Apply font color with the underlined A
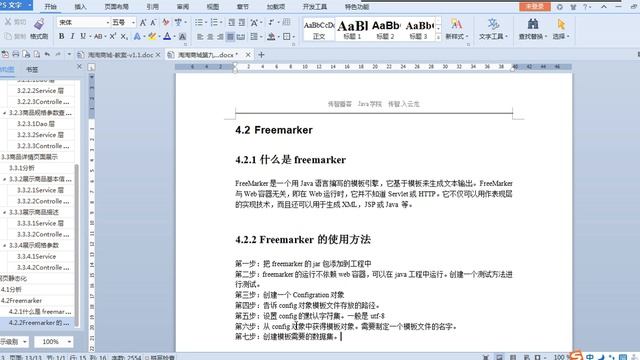 coord(167,36)
